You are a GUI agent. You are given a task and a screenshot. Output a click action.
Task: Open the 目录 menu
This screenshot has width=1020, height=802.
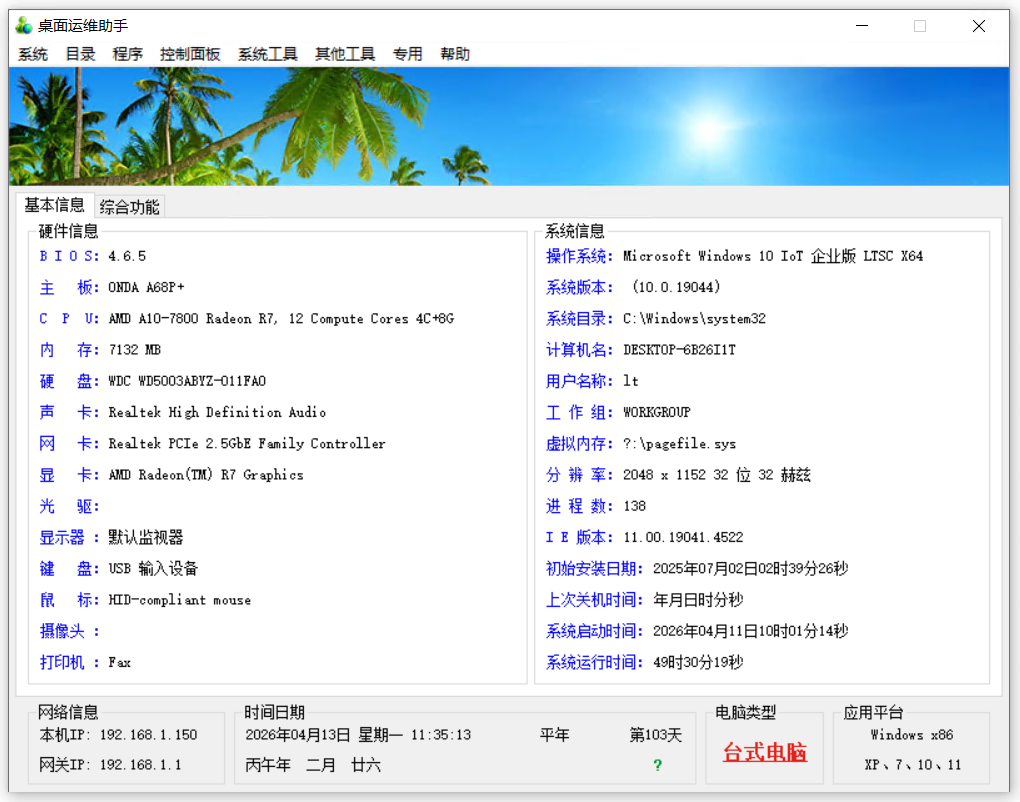80,54
